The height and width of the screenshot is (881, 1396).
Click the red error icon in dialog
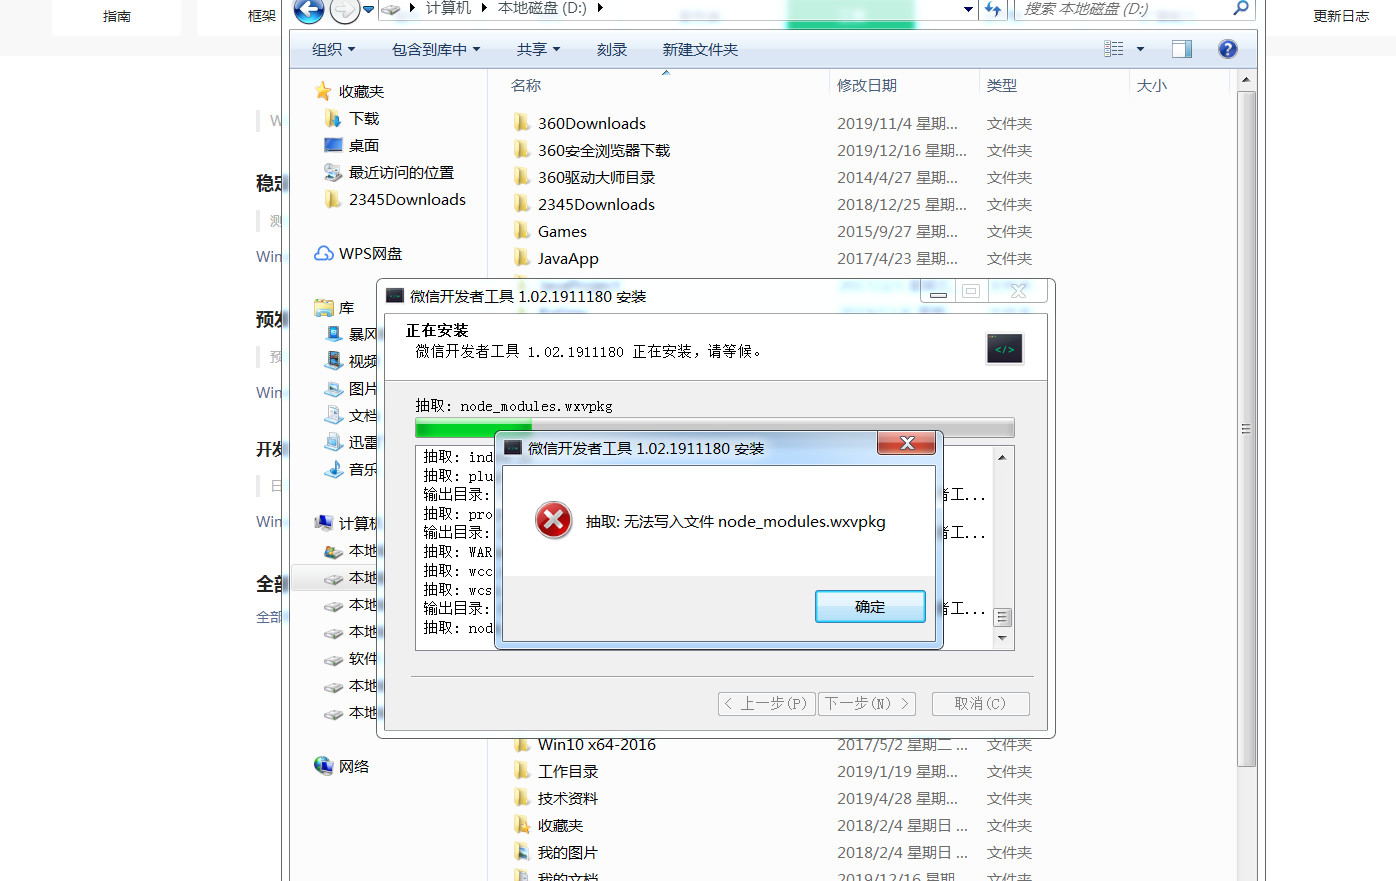[x=553, y=521]
